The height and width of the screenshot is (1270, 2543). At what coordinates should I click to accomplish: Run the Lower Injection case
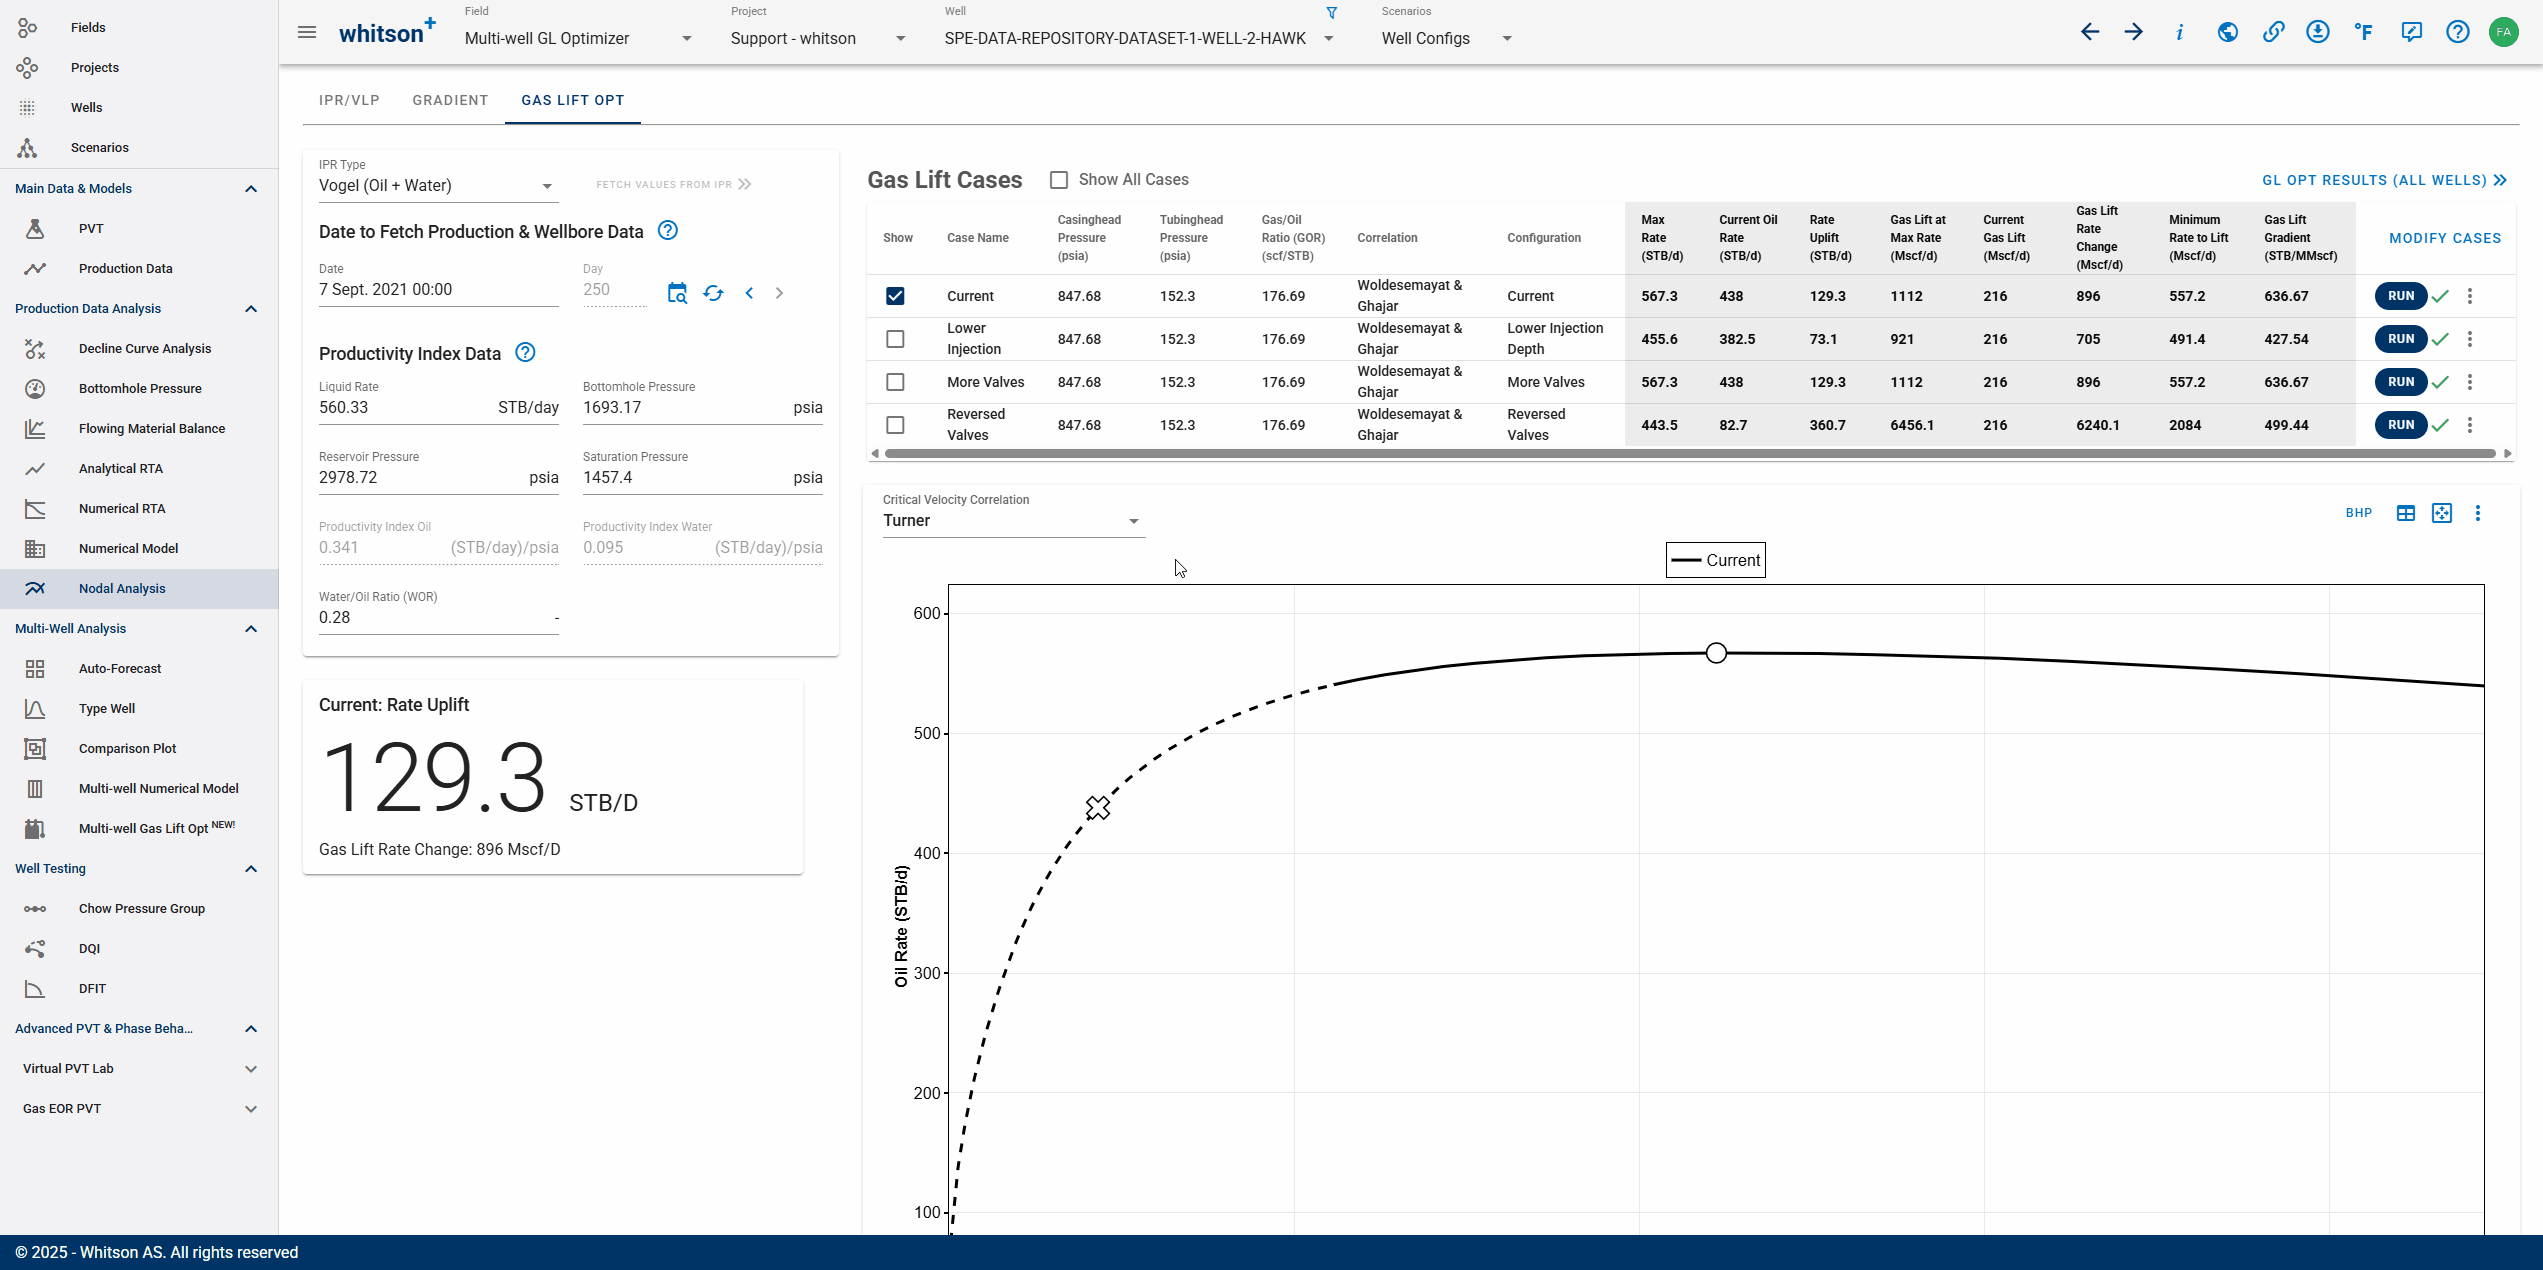tap(2400, 339)
